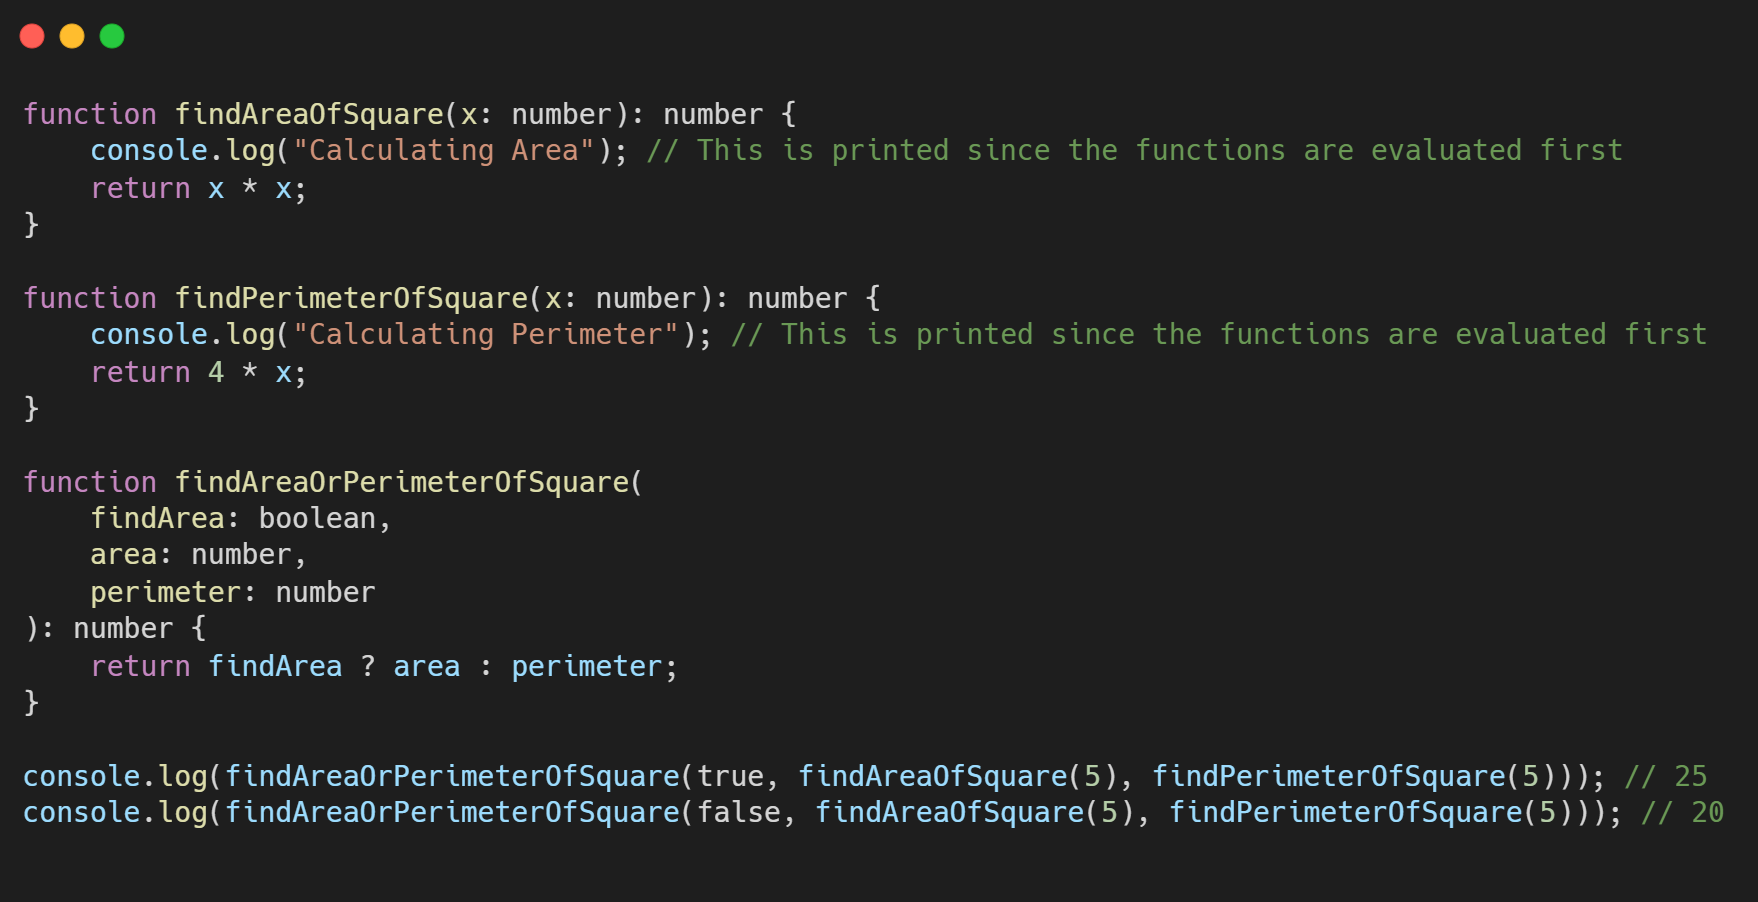Click the yellow minimize window button
The width and height of the screenshot is (1758, 902).
(72, 37)
